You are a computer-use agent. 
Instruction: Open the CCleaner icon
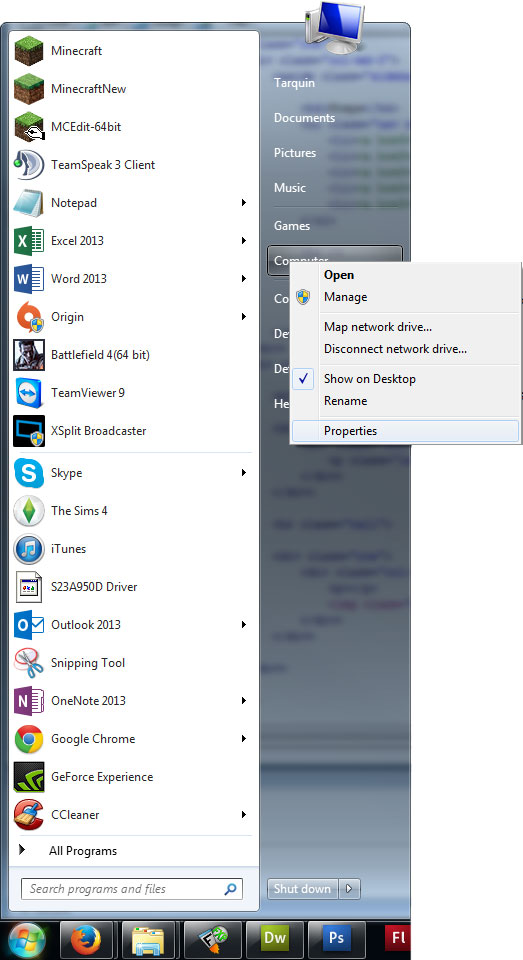tap(29, 814)
